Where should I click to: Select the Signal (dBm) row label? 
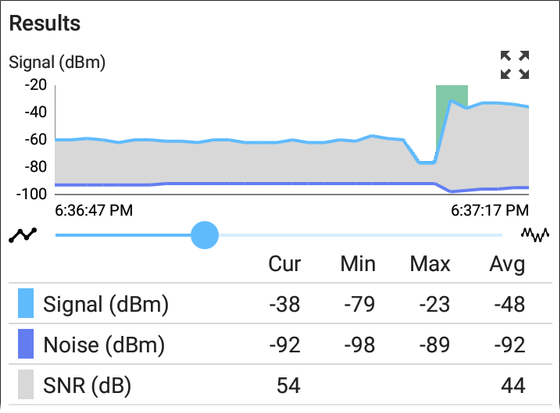tap(106, 304)
